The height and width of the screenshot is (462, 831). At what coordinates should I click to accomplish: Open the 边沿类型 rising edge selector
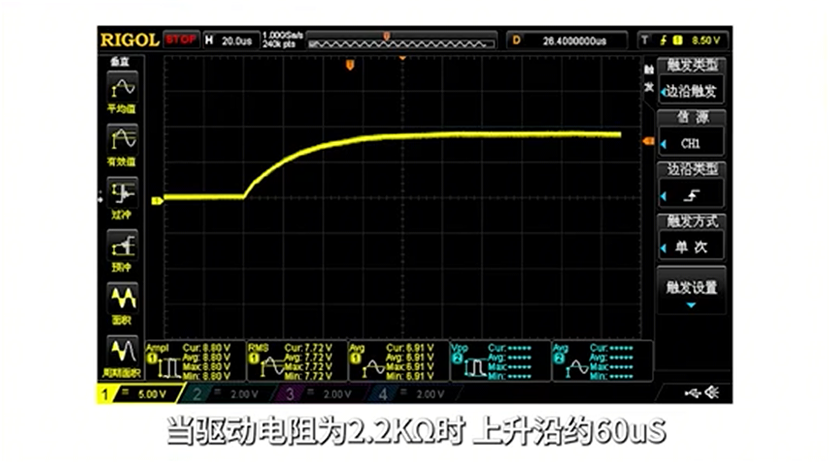[x=691, y=184]
